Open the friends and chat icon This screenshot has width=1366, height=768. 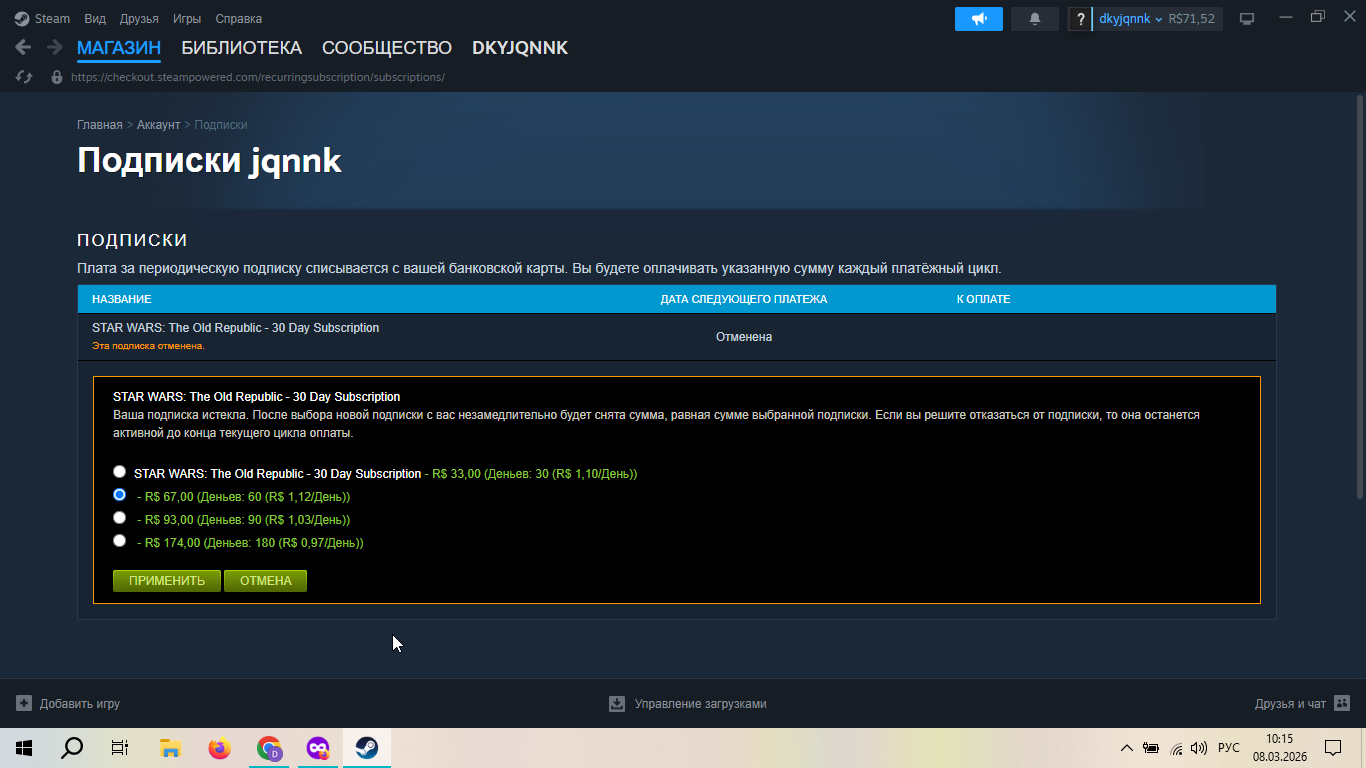[1342, 703]
